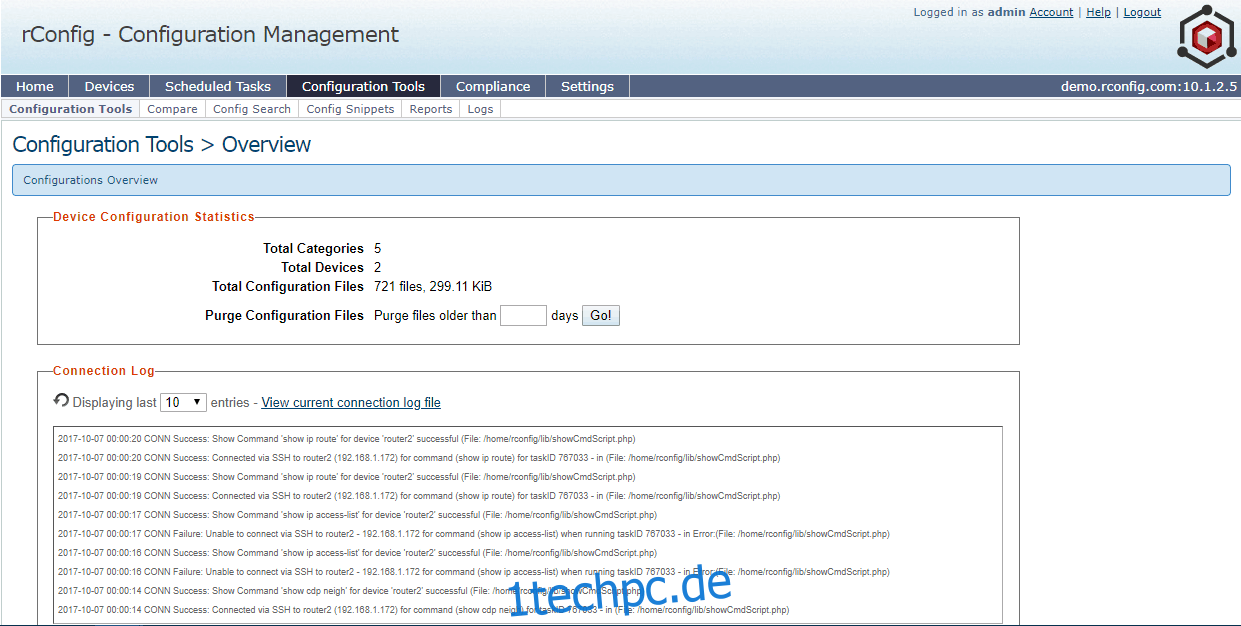
Task: Select the 00:00:20 'show ip route' successful log entry
Action: pyautogui.click(x=346, y=439)
